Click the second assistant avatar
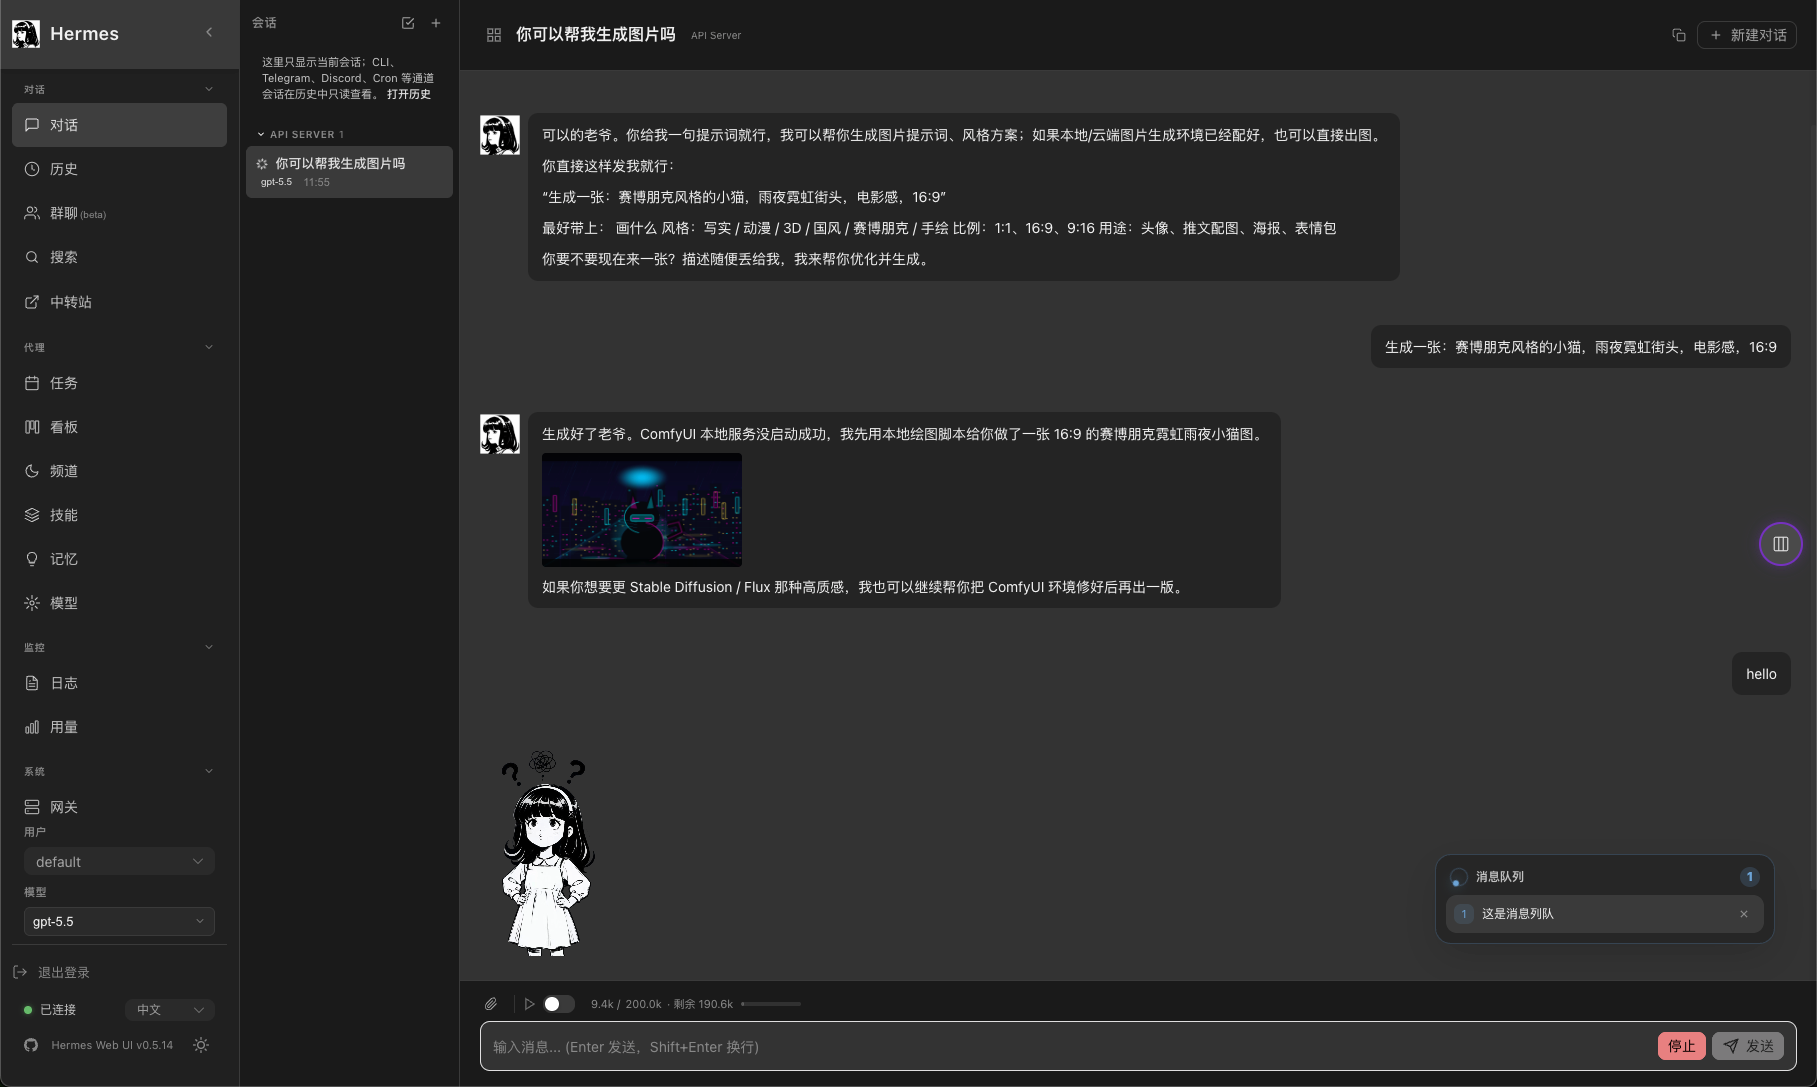Viewport: 1817px width, 1087px height. 500,434
